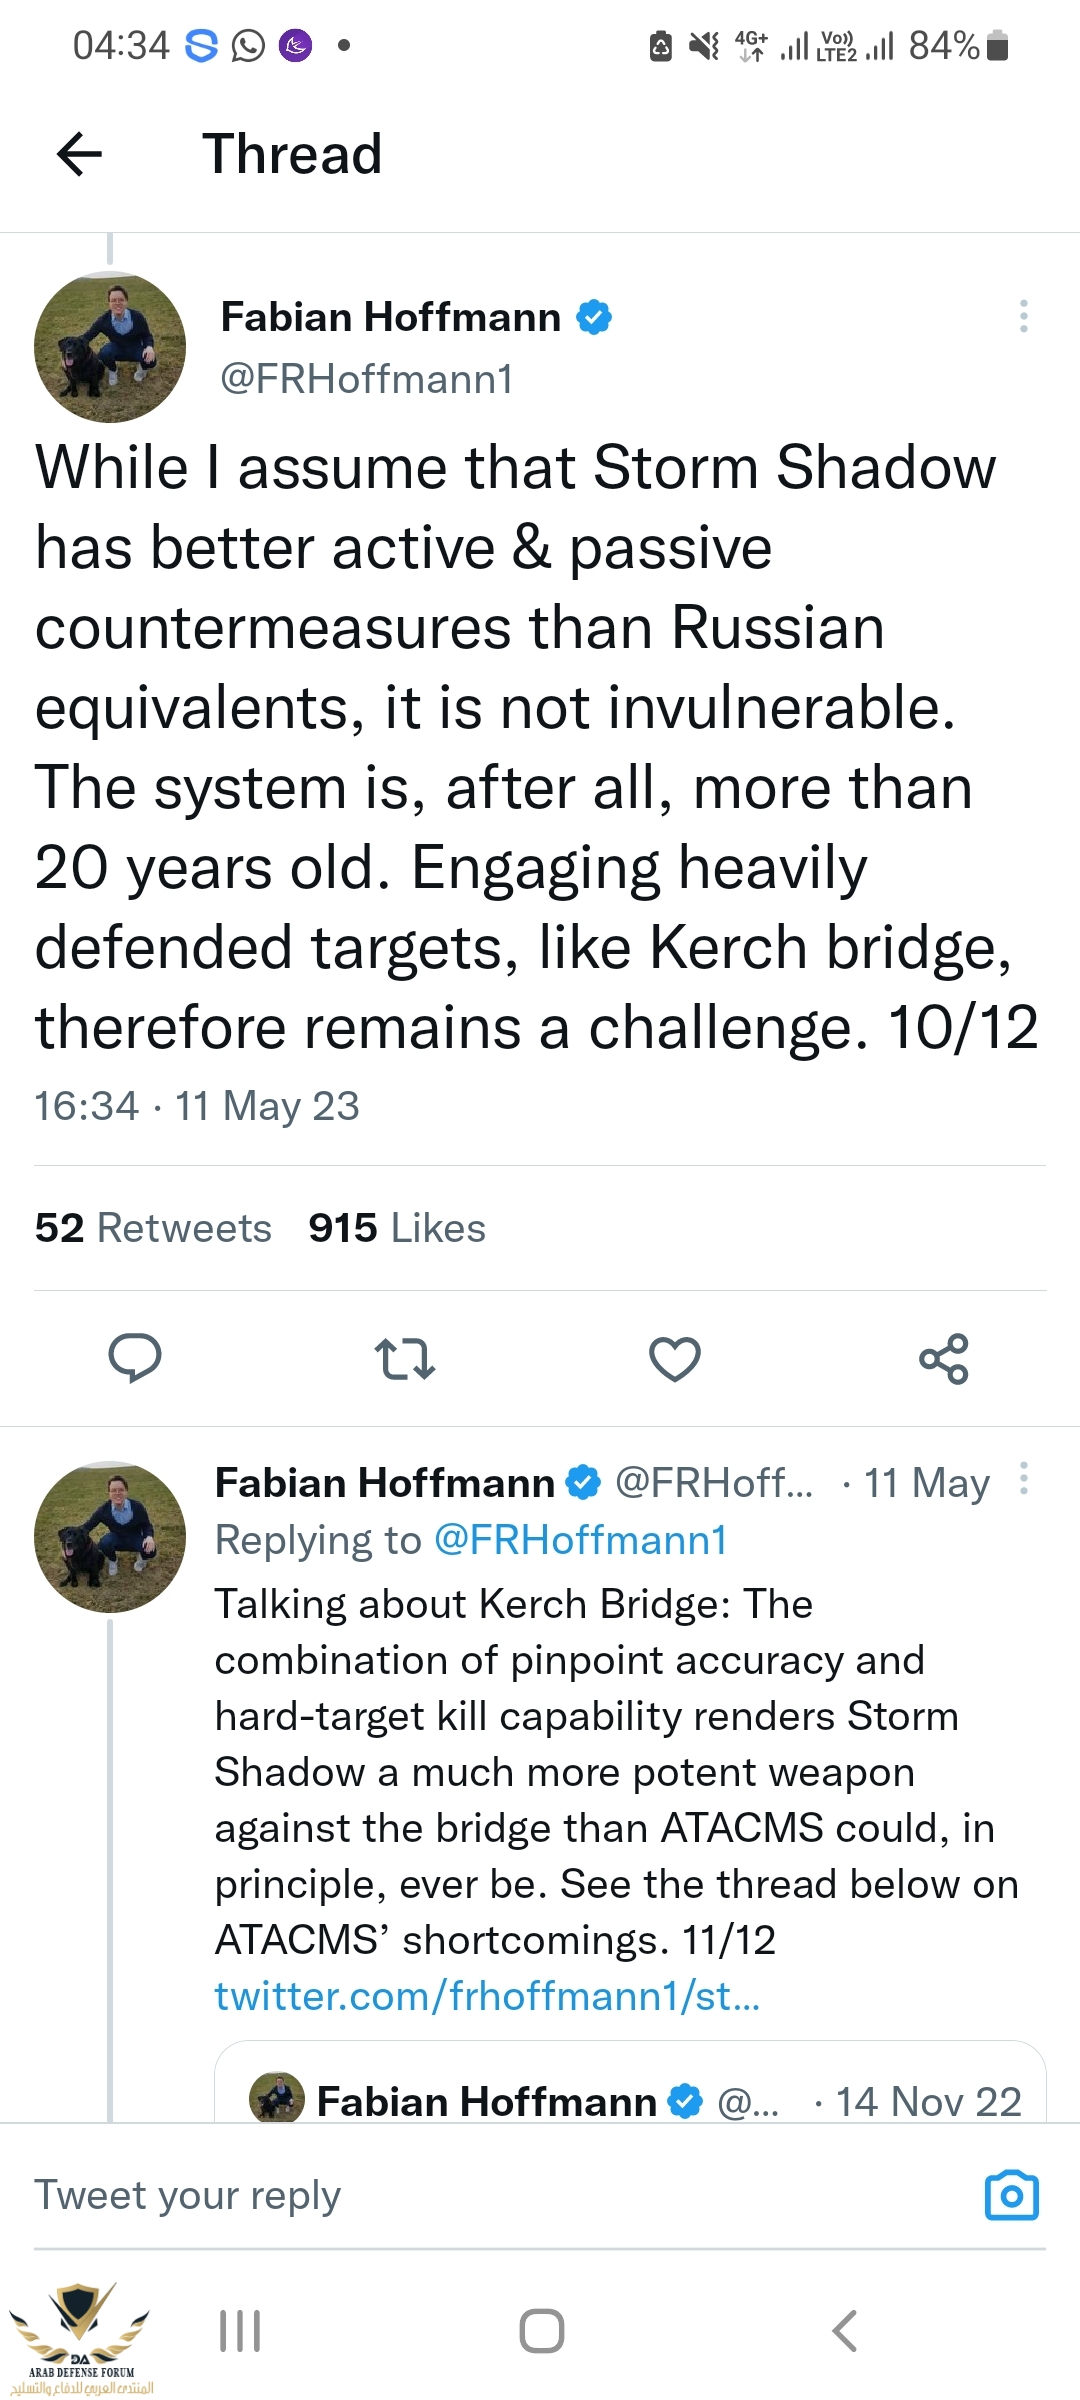The image size is (1080, 2400).
Task: Open Fabian Hoffmann's main tweet avatar
Action: [110, 347]
